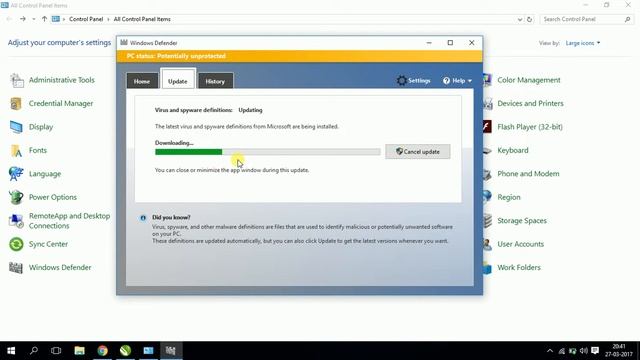The width and height of the screenshot is (640, 360).
Task: Open Credential Manager icon in Control Panel
Action: (16, 104)
